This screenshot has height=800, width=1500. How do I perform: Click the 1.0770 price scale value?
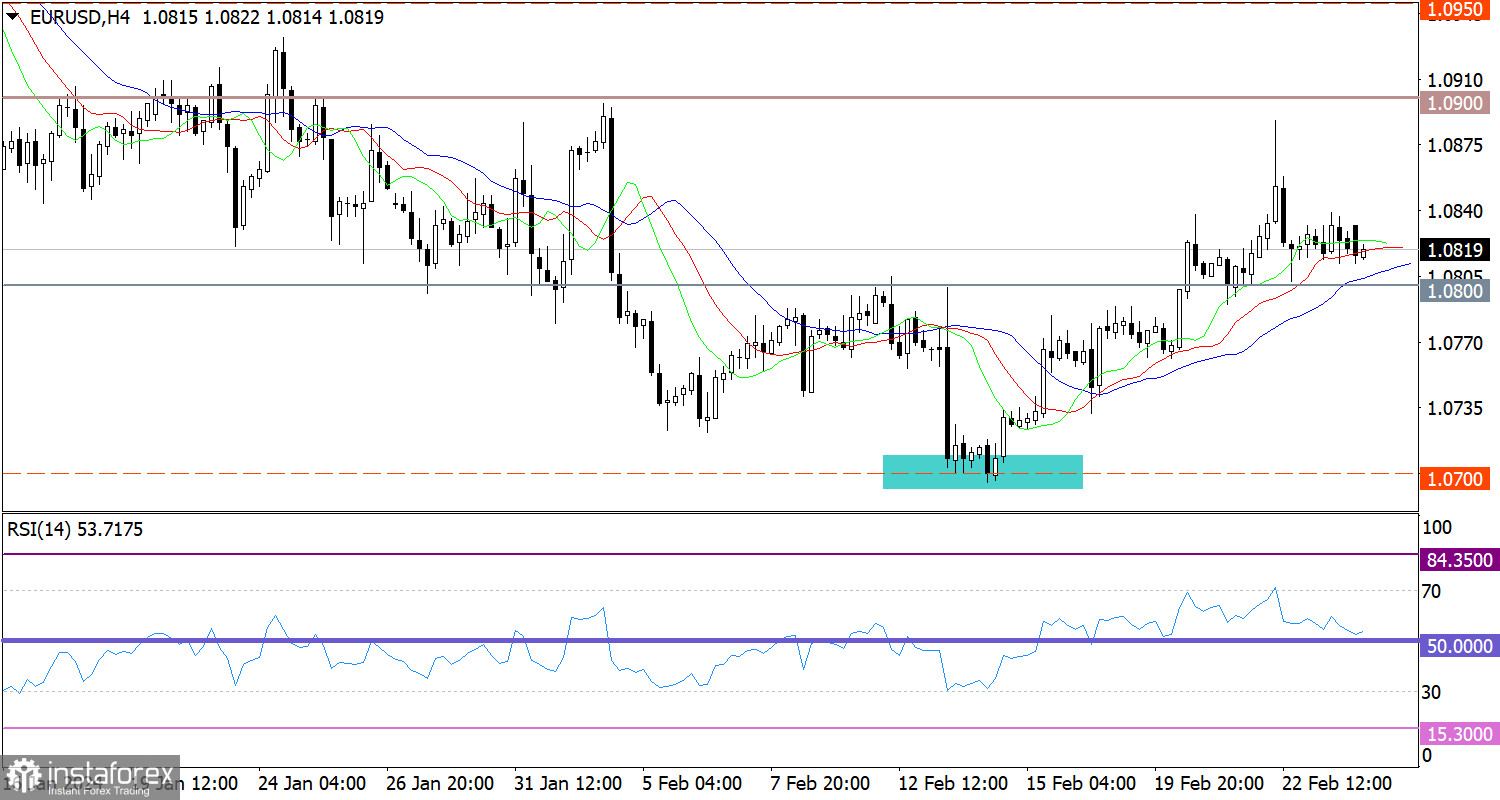pos(1457,343)
